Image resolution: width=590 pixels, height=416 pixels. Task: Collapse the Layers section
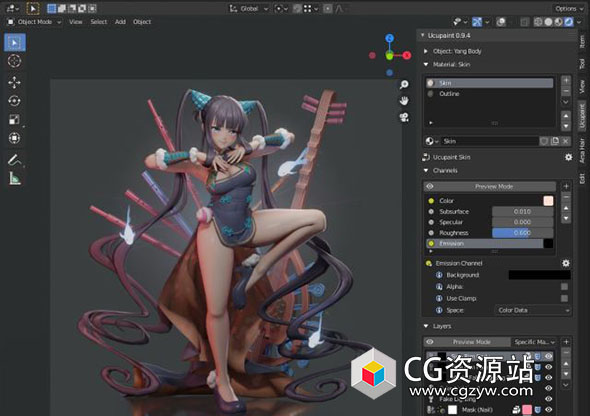click(x=426, y=326)
